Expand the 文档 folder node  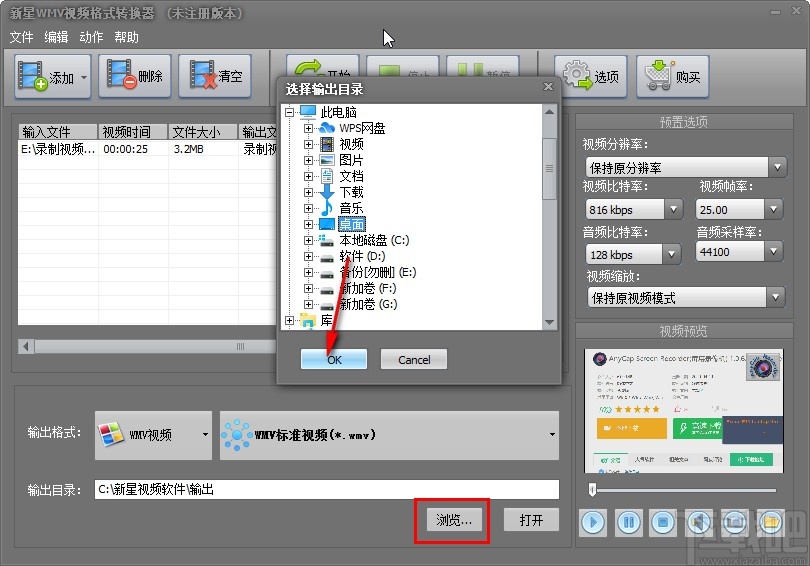click(x=308, y=176)
